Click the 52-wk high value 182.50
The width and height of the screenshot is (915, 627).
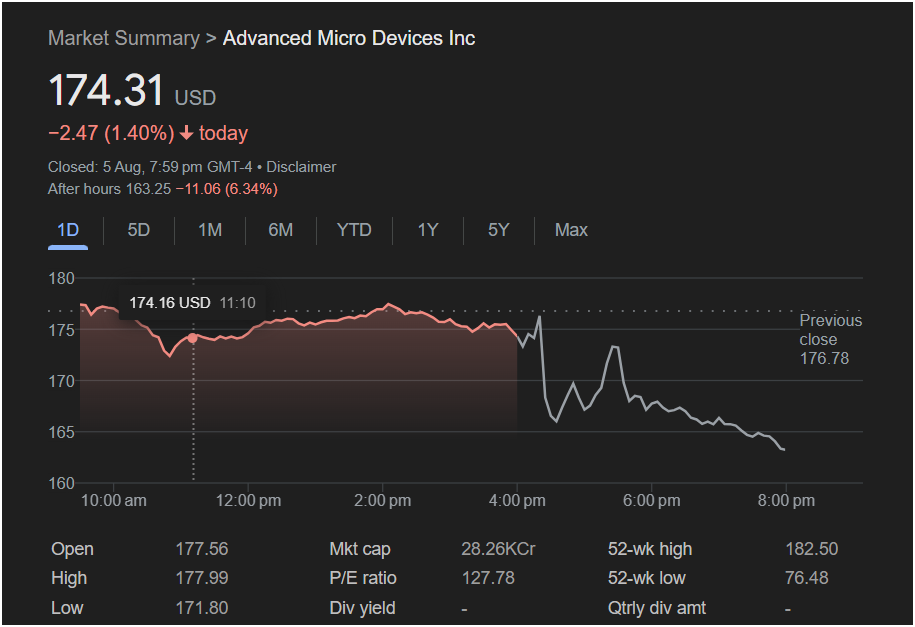(812, 549)
